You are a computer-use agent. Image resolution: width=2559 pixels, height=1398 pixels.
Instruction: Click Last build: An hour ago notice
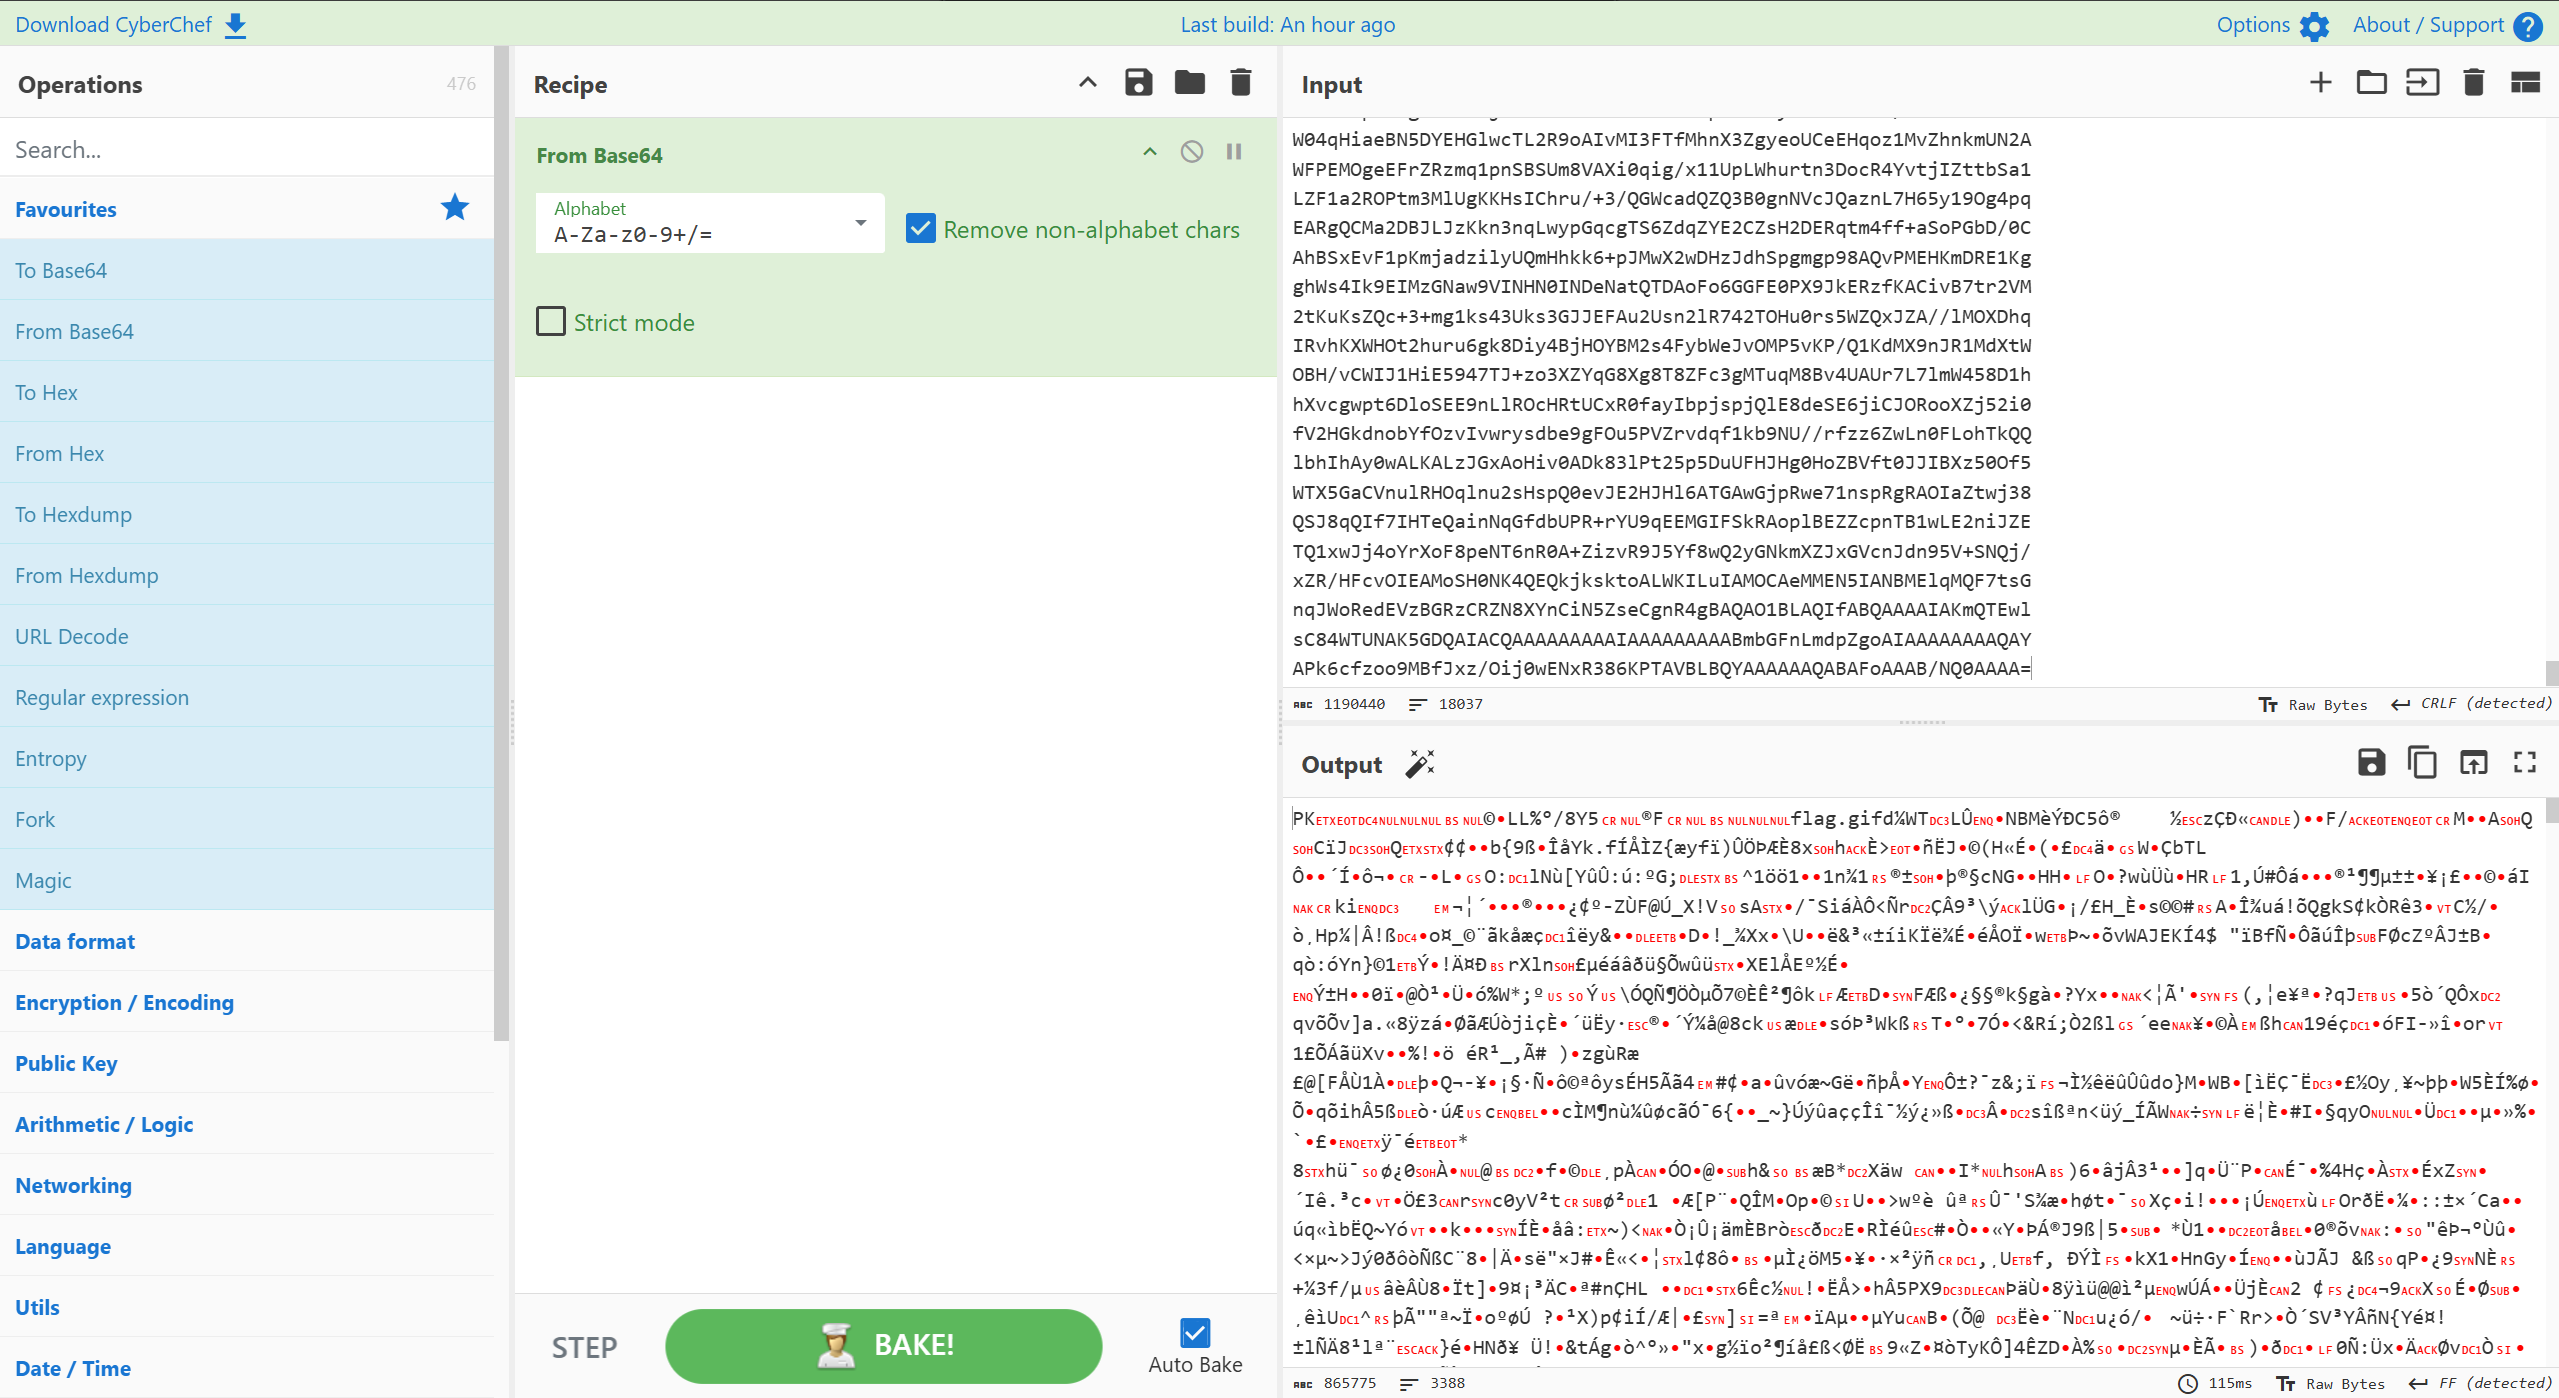1287,25
